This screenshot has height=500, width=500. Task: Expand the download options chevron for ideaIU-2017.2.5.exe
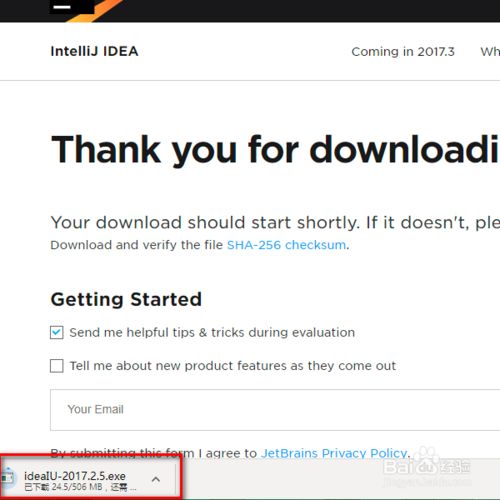[x=156, y=480]
